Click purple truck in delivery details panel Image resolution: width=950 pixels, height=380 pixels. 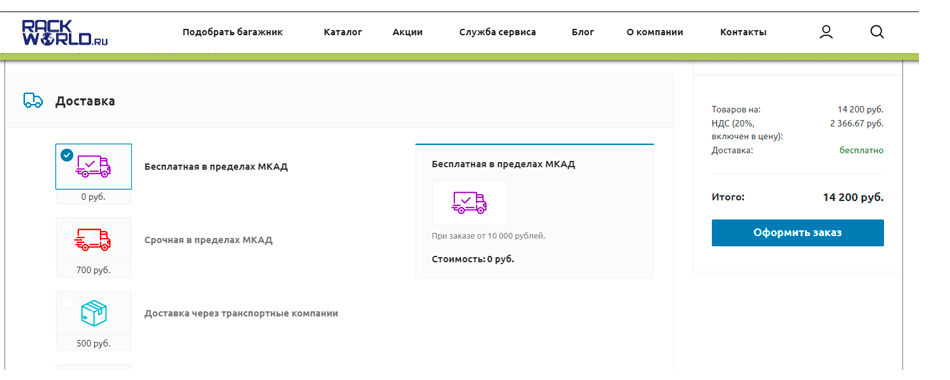coord(470,203)
